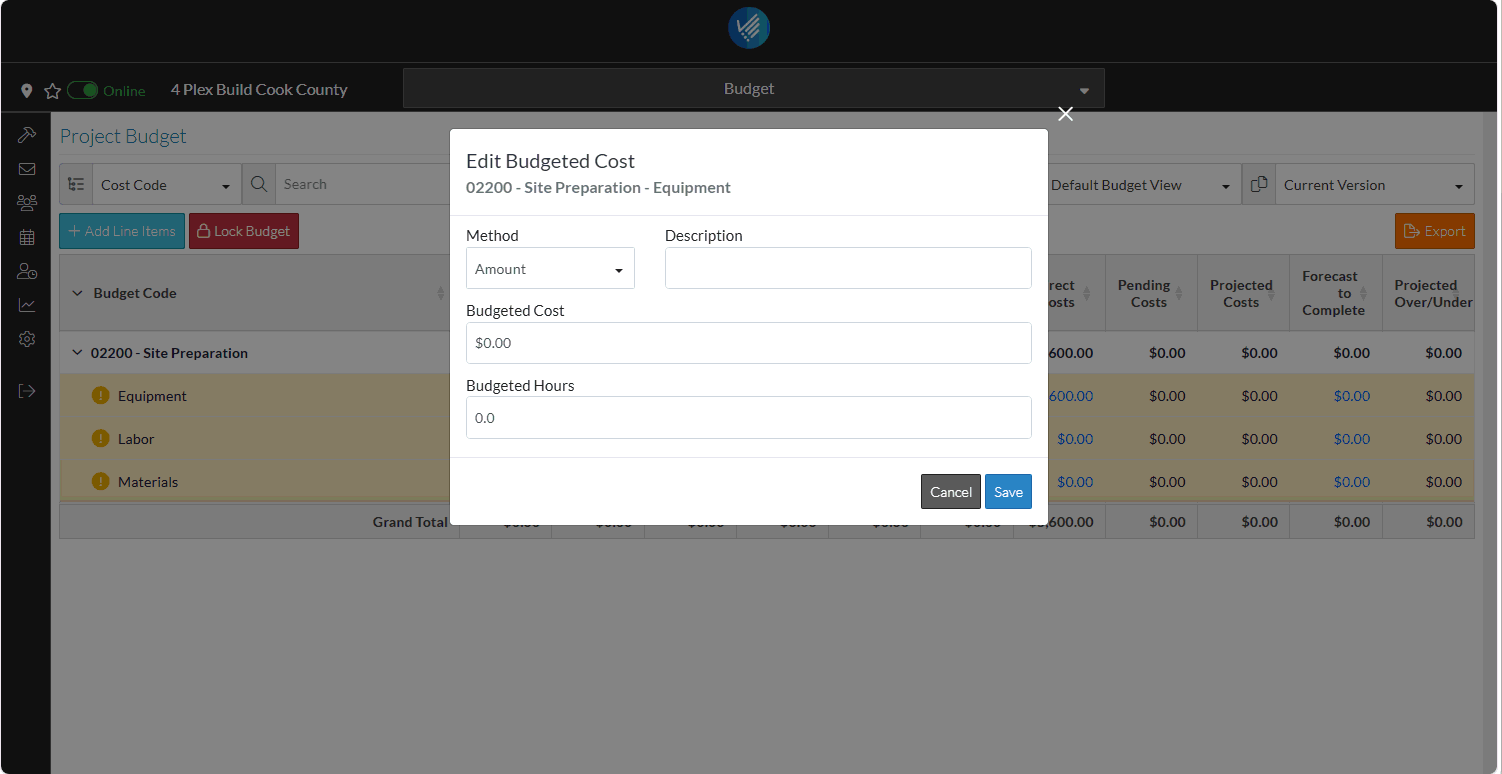Viewport: 1502px width, 774px height.
Task: Click the user clock timesheet icon
Action: (27, 271)
